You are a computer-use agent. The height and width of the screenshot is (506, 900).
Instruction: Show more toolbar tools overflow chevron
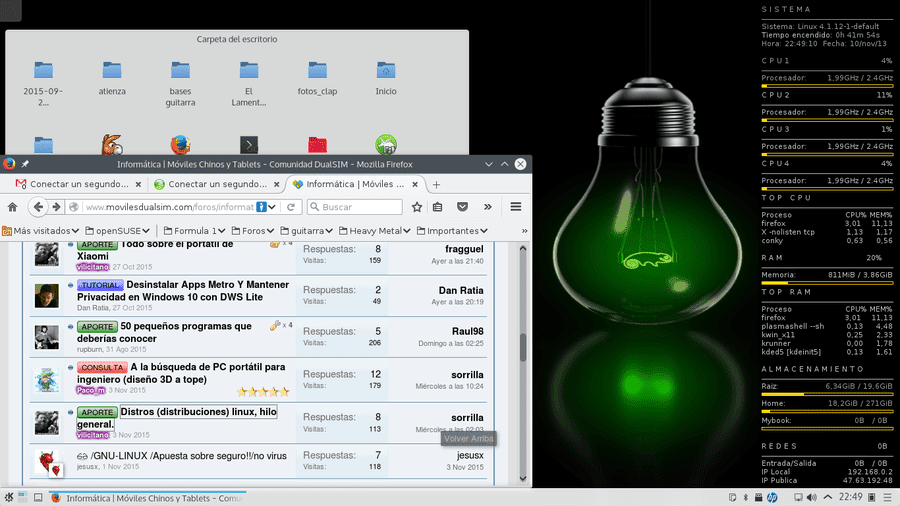pos(487,207)
